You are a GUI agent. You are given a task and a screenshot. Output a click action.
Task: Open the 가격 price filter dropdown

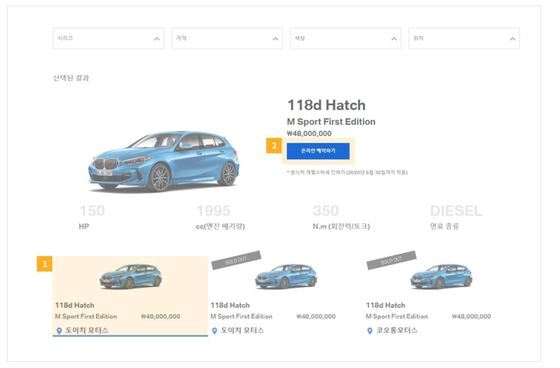[x=227, y=38]
